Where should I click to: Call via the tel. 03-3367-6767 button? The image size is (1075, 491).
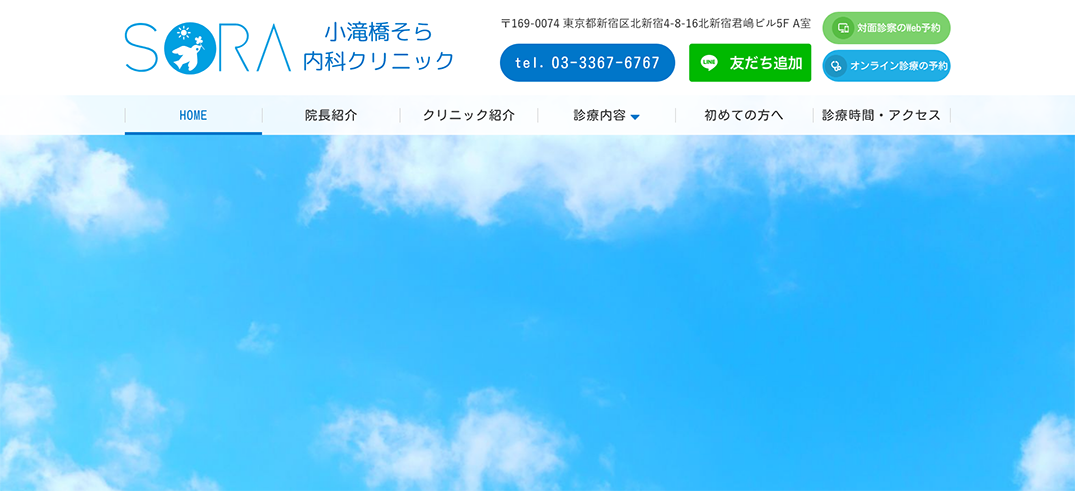tap(588, 63)
